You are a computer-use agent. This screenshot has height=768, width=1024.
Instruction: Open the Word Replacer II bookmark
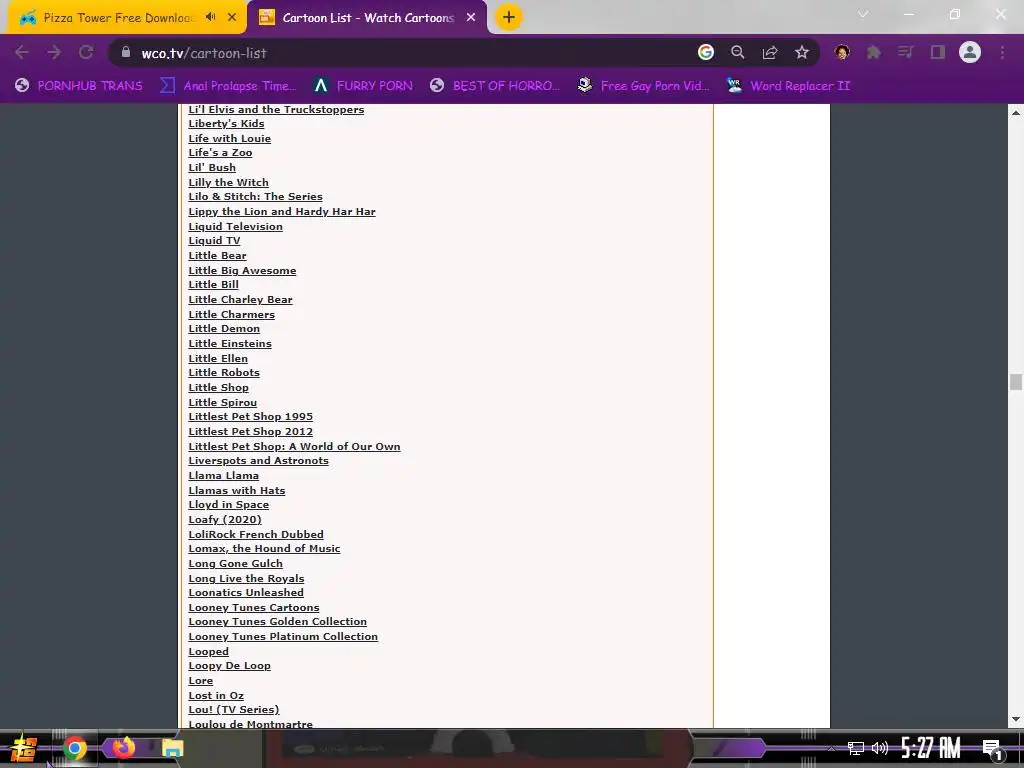(788, 86)
